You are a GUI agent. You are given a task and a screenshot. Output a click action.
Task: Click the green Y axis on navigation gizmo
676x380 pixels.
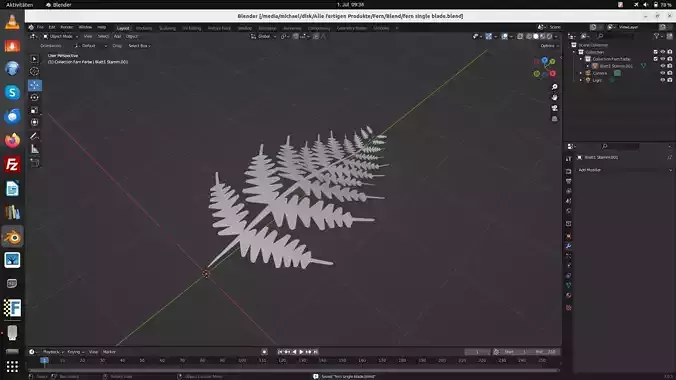(552, 62)
